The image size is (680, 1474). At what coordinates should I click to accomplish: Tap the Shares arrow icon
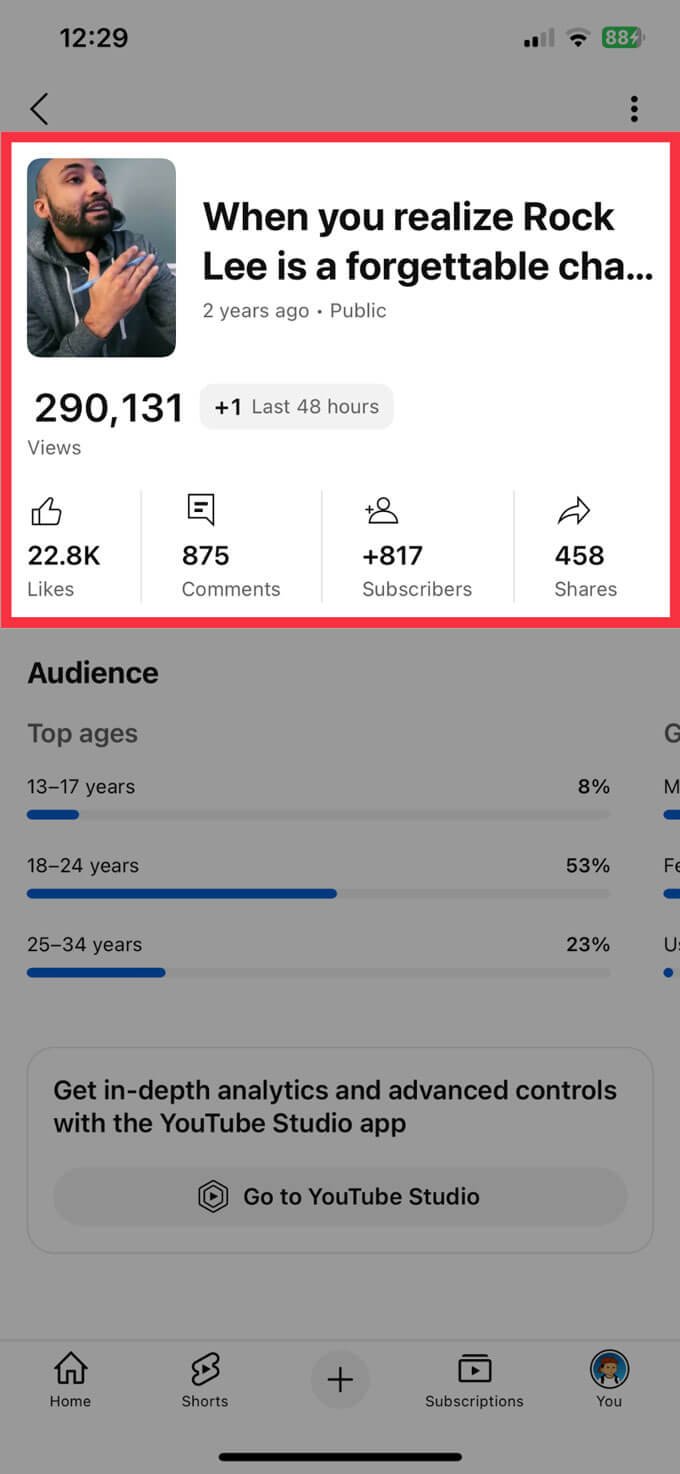pyautogui.click(x=573, y=513)
